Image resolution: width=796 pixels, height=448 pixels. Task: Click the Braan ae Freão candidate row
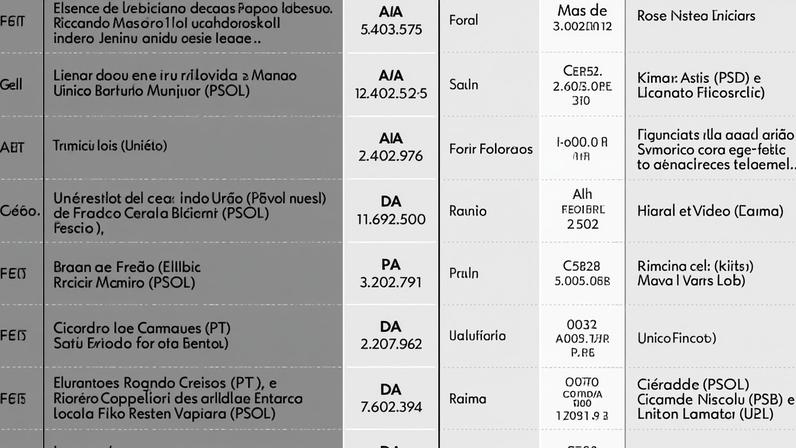pos(193,274)
